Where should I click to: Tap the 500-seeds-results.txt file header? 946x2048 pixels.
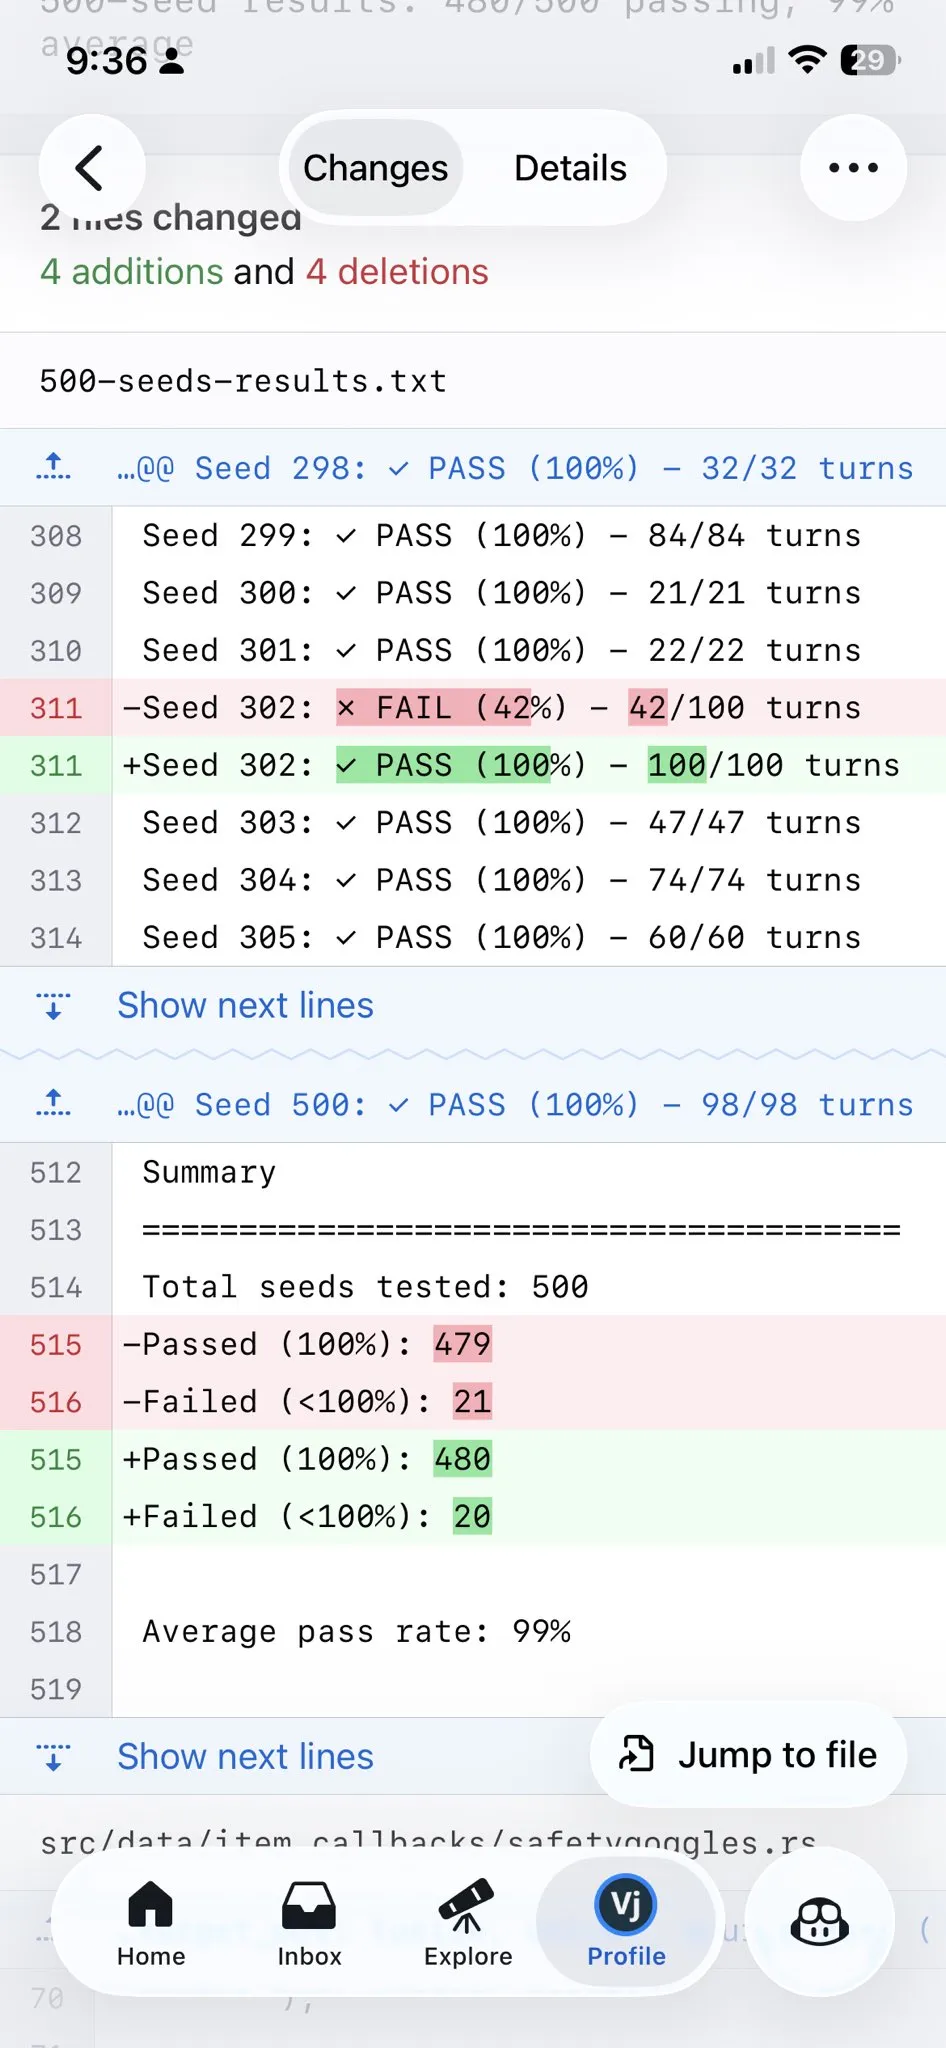[243, 381]
